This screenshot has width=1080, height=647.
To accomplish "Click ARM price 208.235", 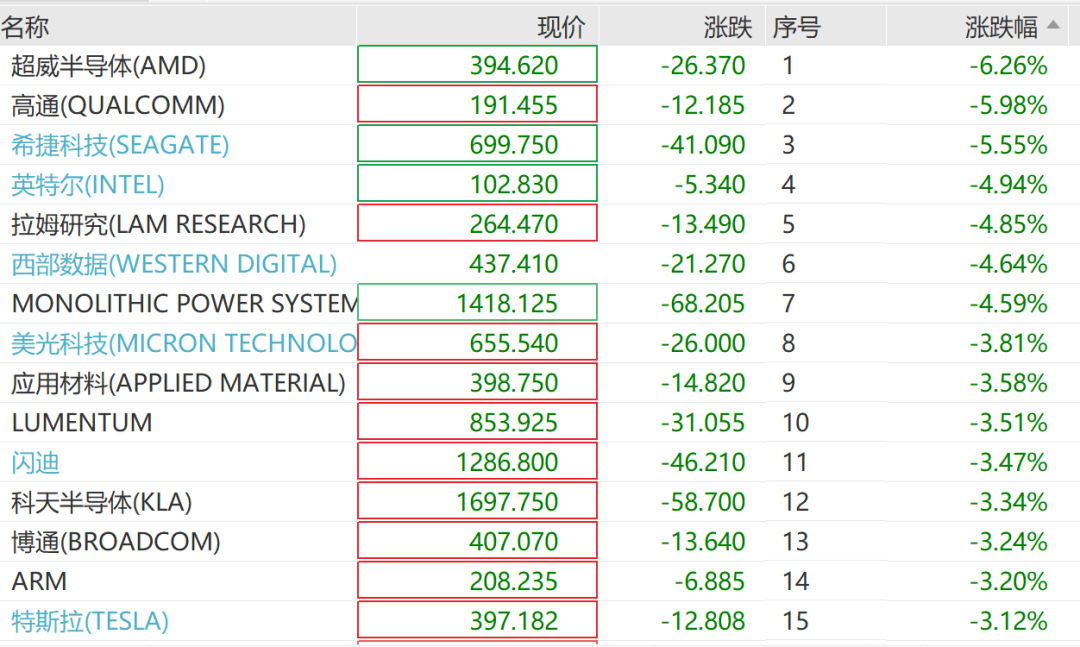I will [514, 582].
